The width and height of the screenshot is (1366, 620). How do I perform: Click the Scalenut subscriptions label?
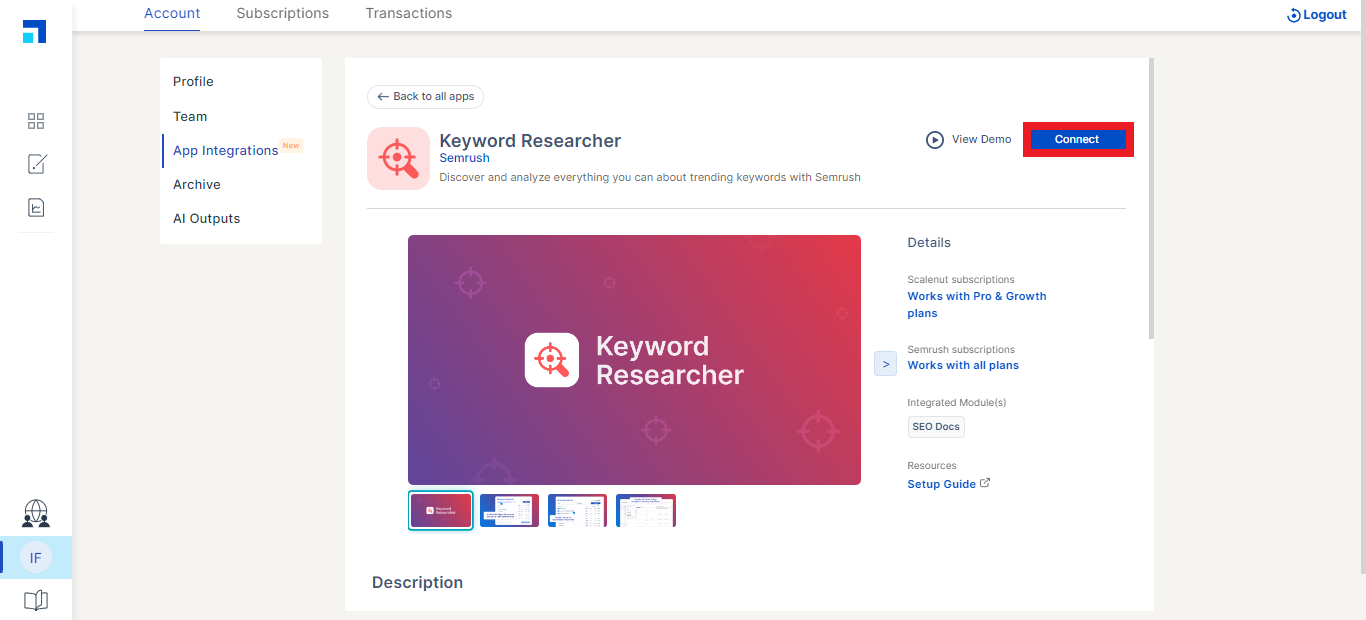961,280
